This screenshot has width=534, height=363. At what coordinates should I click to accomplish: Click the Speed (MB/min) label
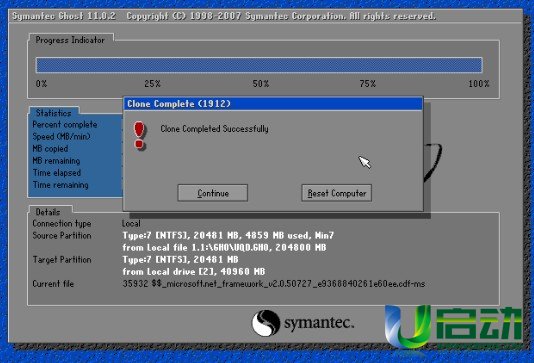pos(61,137)
